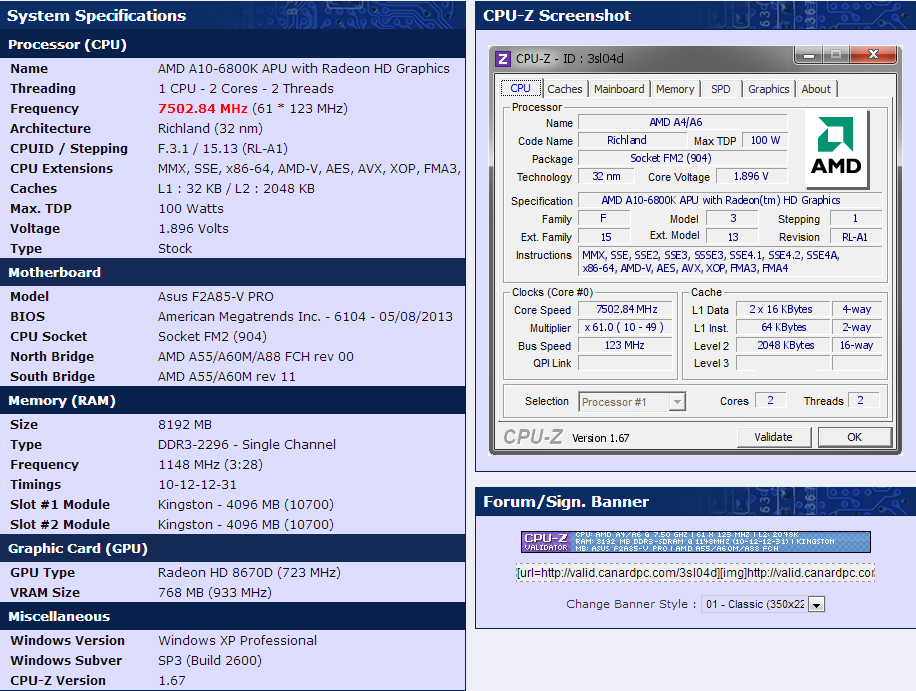The image size is (916, 691).
Task: Click the Miscellaneous section header
Action: click(x=233, y=616)
